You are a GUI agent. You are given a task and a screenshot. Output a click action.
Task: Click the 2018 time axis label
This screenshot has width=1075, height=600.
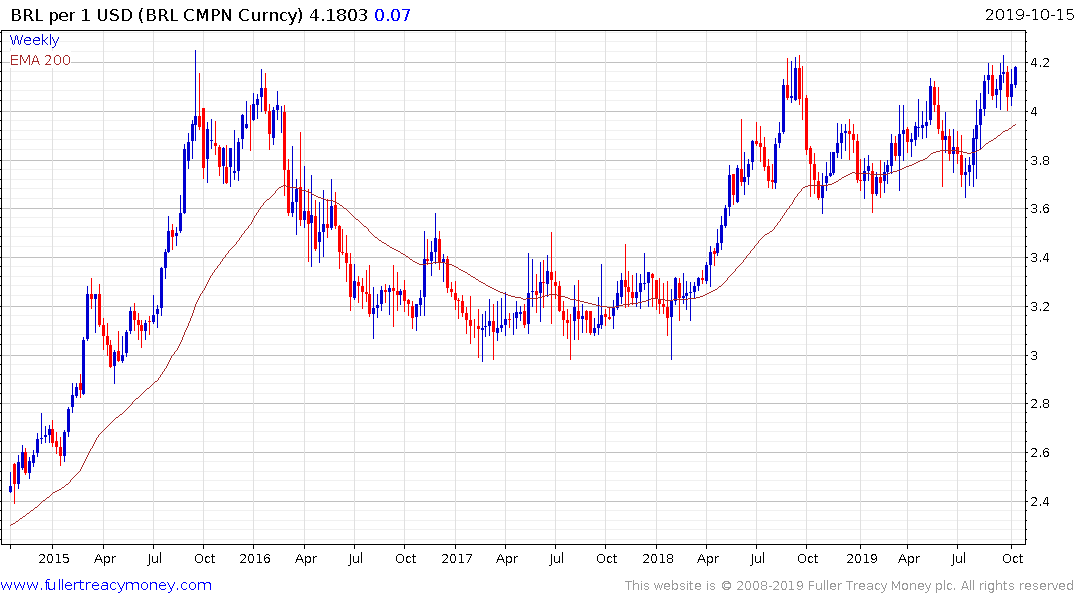tap(658, 558)
